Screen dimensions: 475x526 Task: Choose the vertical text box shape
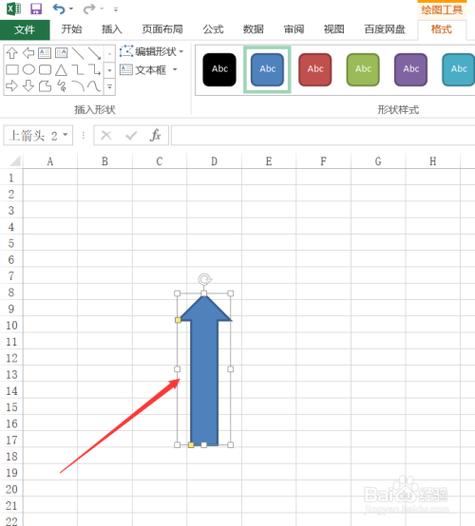61,53
